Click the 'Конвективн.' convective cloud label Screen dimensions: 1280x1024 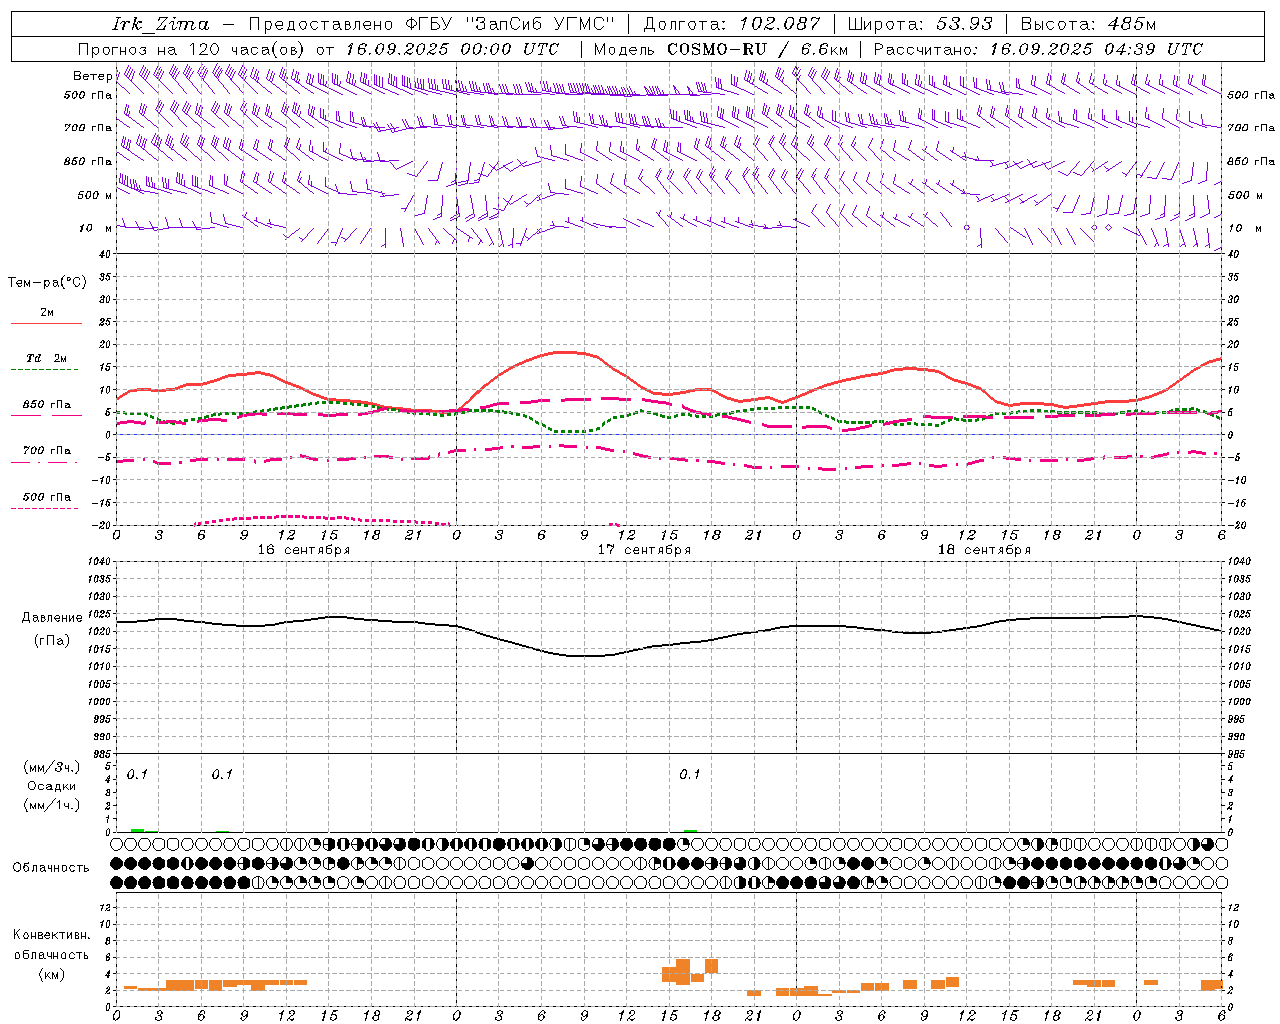click(52, 935)
